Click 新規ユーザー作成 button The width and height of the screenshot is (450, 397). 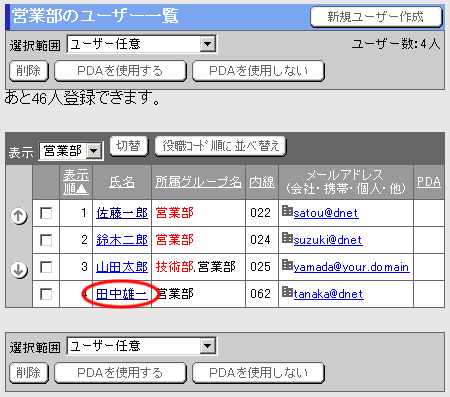(376, 17)
